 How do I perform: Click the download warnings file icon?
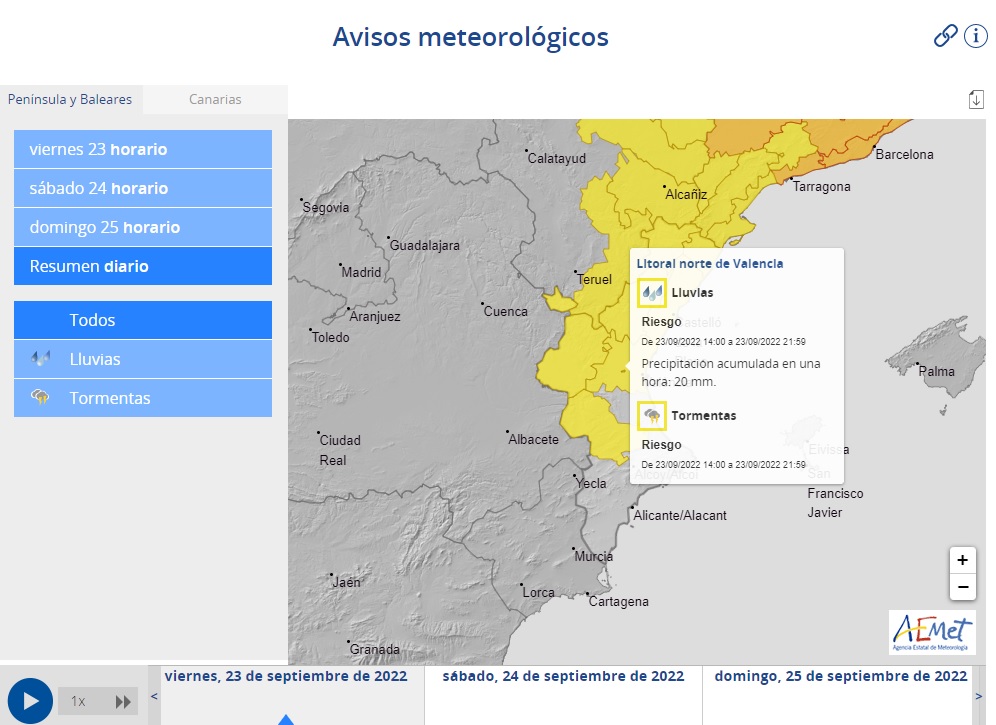tap(976, 99)
